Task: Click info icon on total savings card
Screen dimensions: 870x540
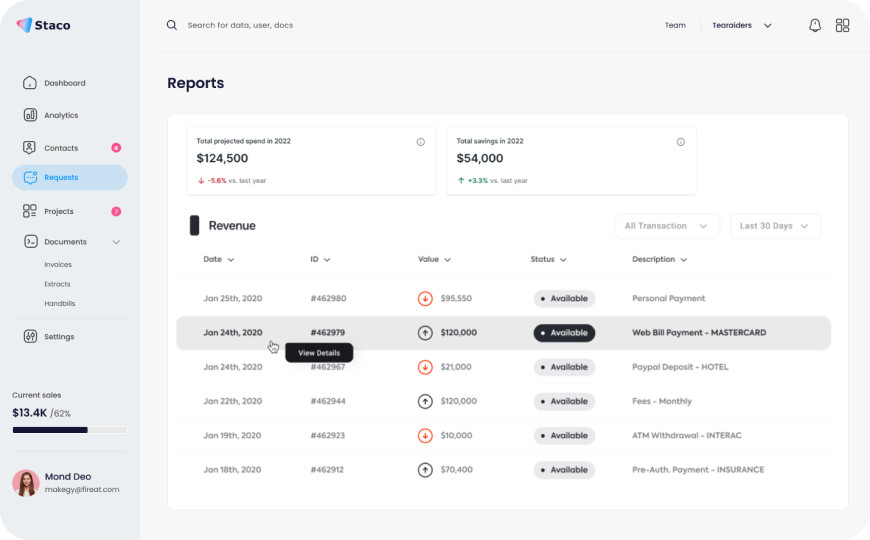Action: click(x=681, y=142)
